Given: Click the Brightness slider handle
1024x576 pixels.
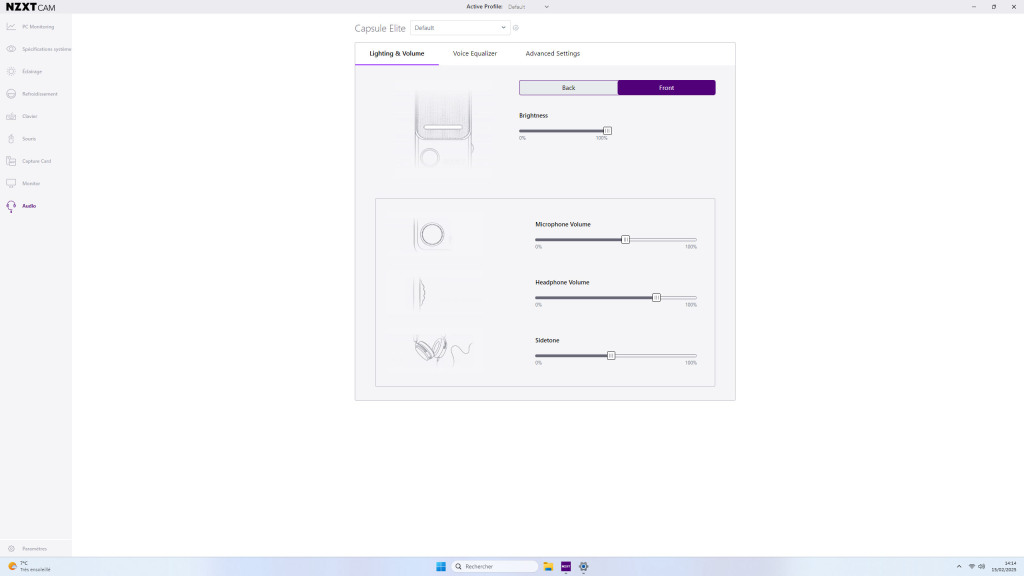Looking at the screenshot, I should (x=607, y=131).
